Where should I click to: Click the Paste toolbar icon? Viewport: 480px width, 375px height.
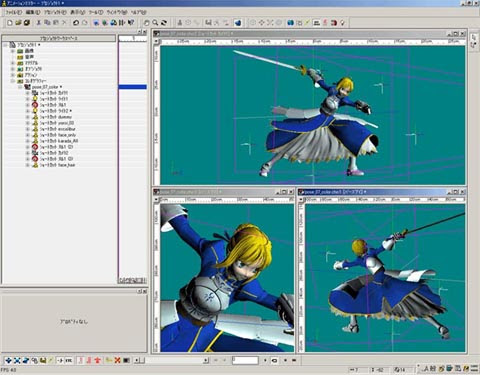point(56,23)
